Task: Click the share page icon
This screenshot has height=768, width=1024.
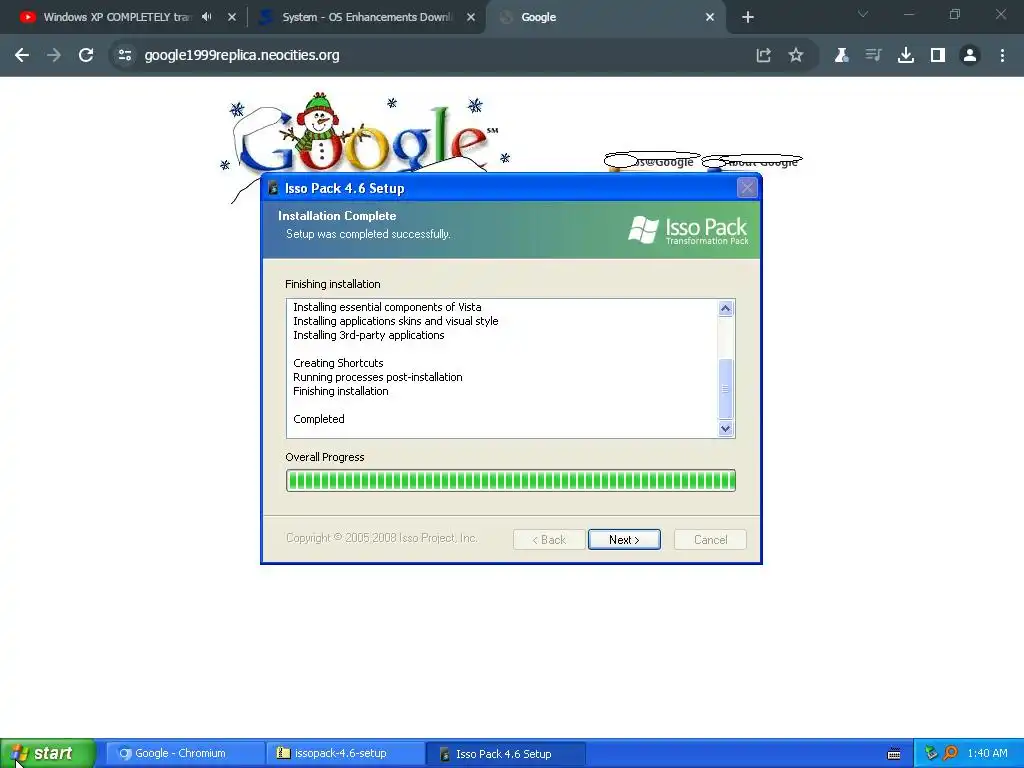Action: click(x=763, y=56)
